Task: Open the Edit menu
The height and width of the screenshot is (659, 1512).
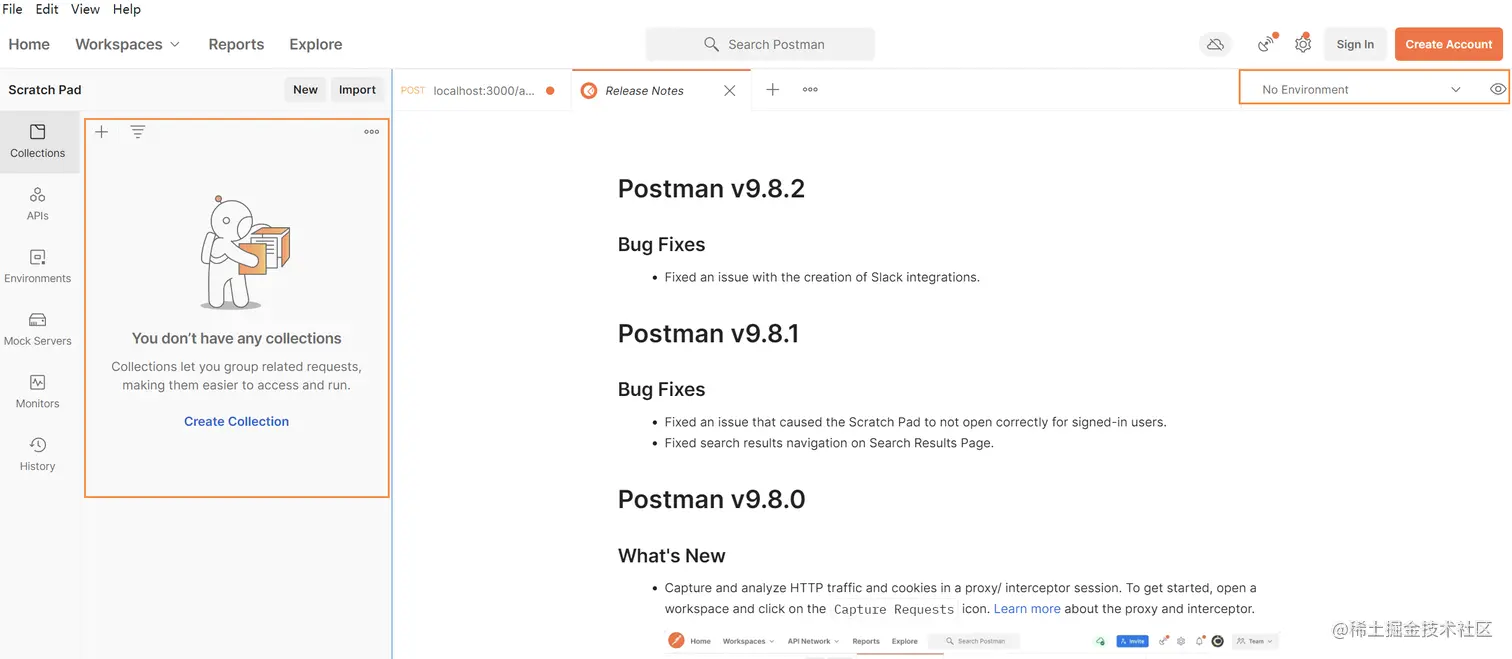Action: pyautogui.click(x=47, y=9)
